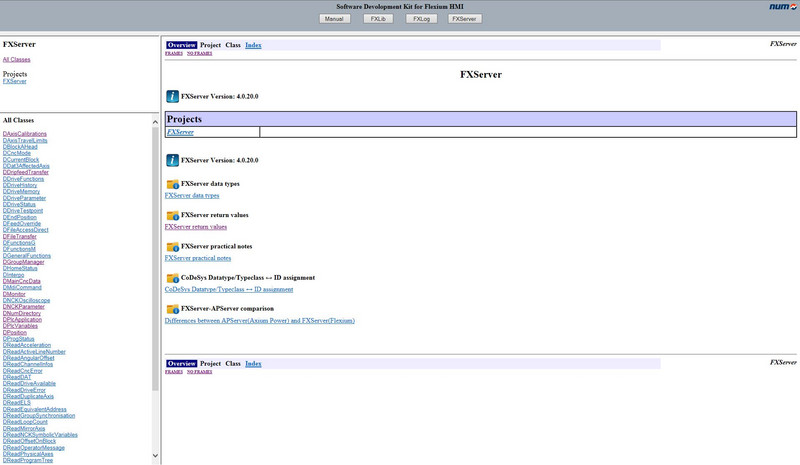Screen dimensions: 800x465
Task: Click the folder icon beside FXServer return values
Action: pyautogui.click(x=172, y=215)
